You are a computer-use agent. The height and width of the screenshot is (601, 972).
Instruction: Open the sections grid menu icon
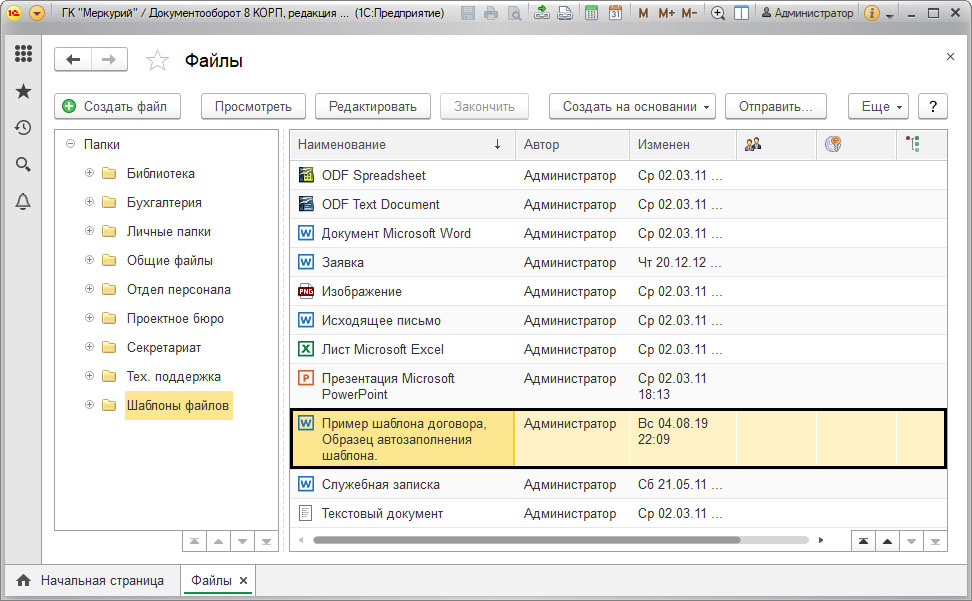click(23, 53)
